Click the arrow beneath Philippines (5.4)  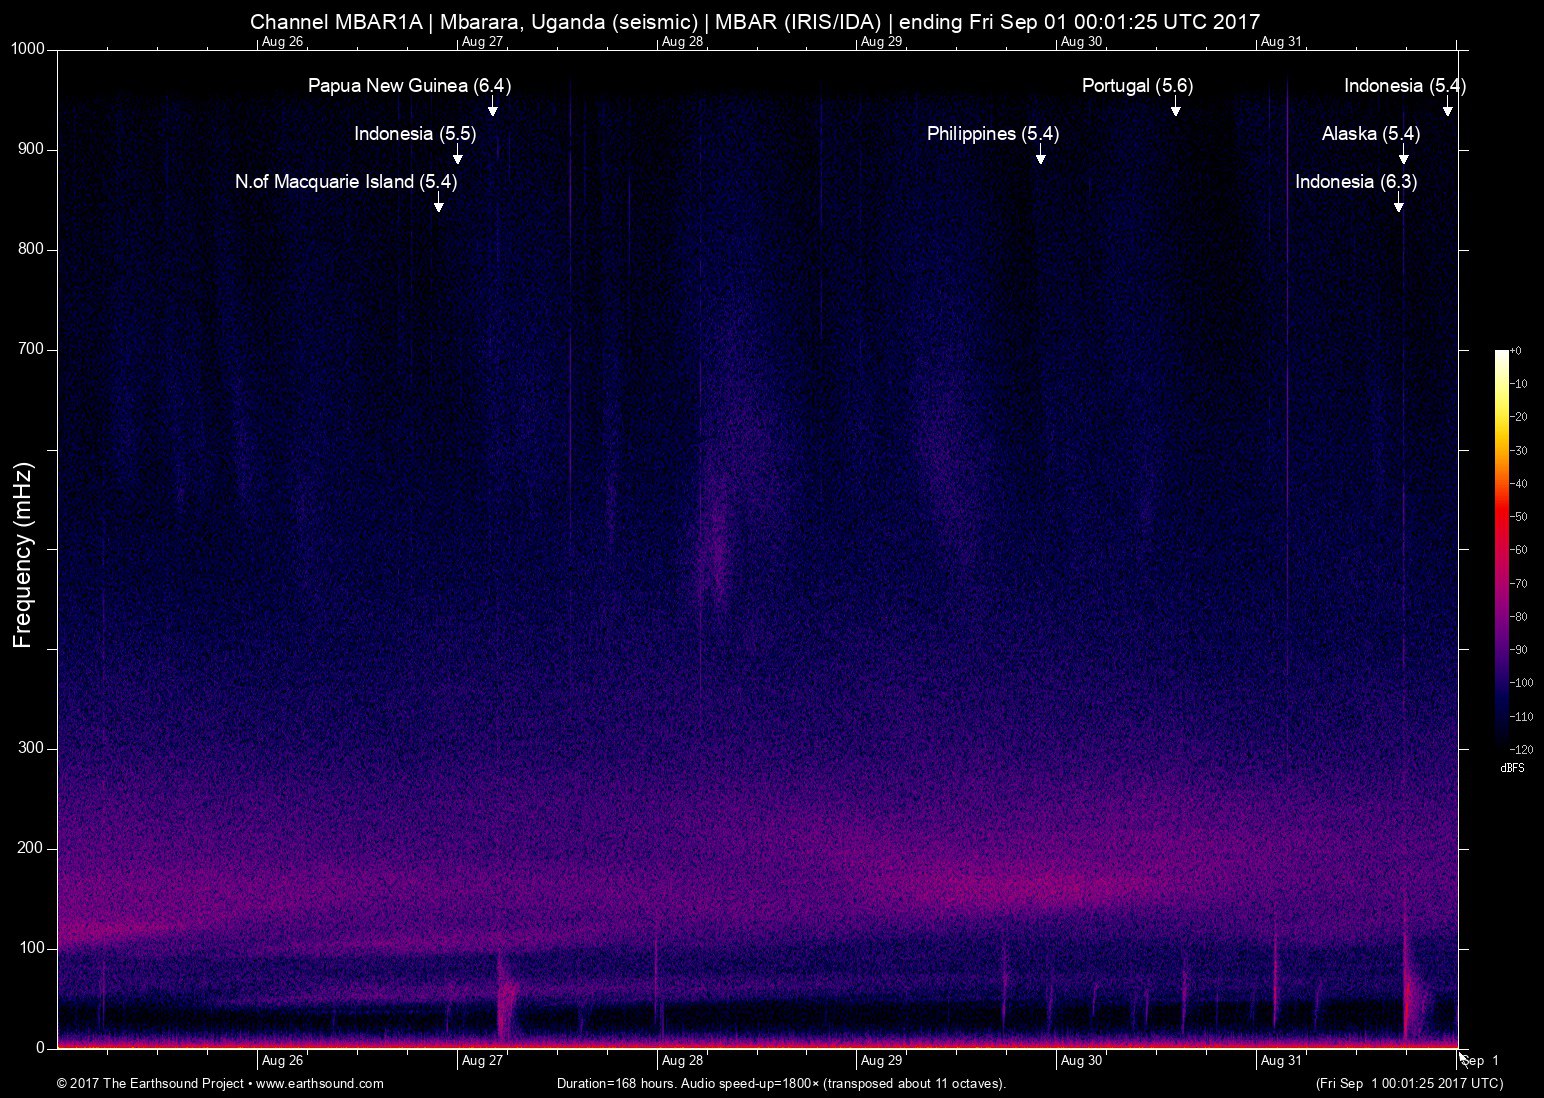point(1040,156)
